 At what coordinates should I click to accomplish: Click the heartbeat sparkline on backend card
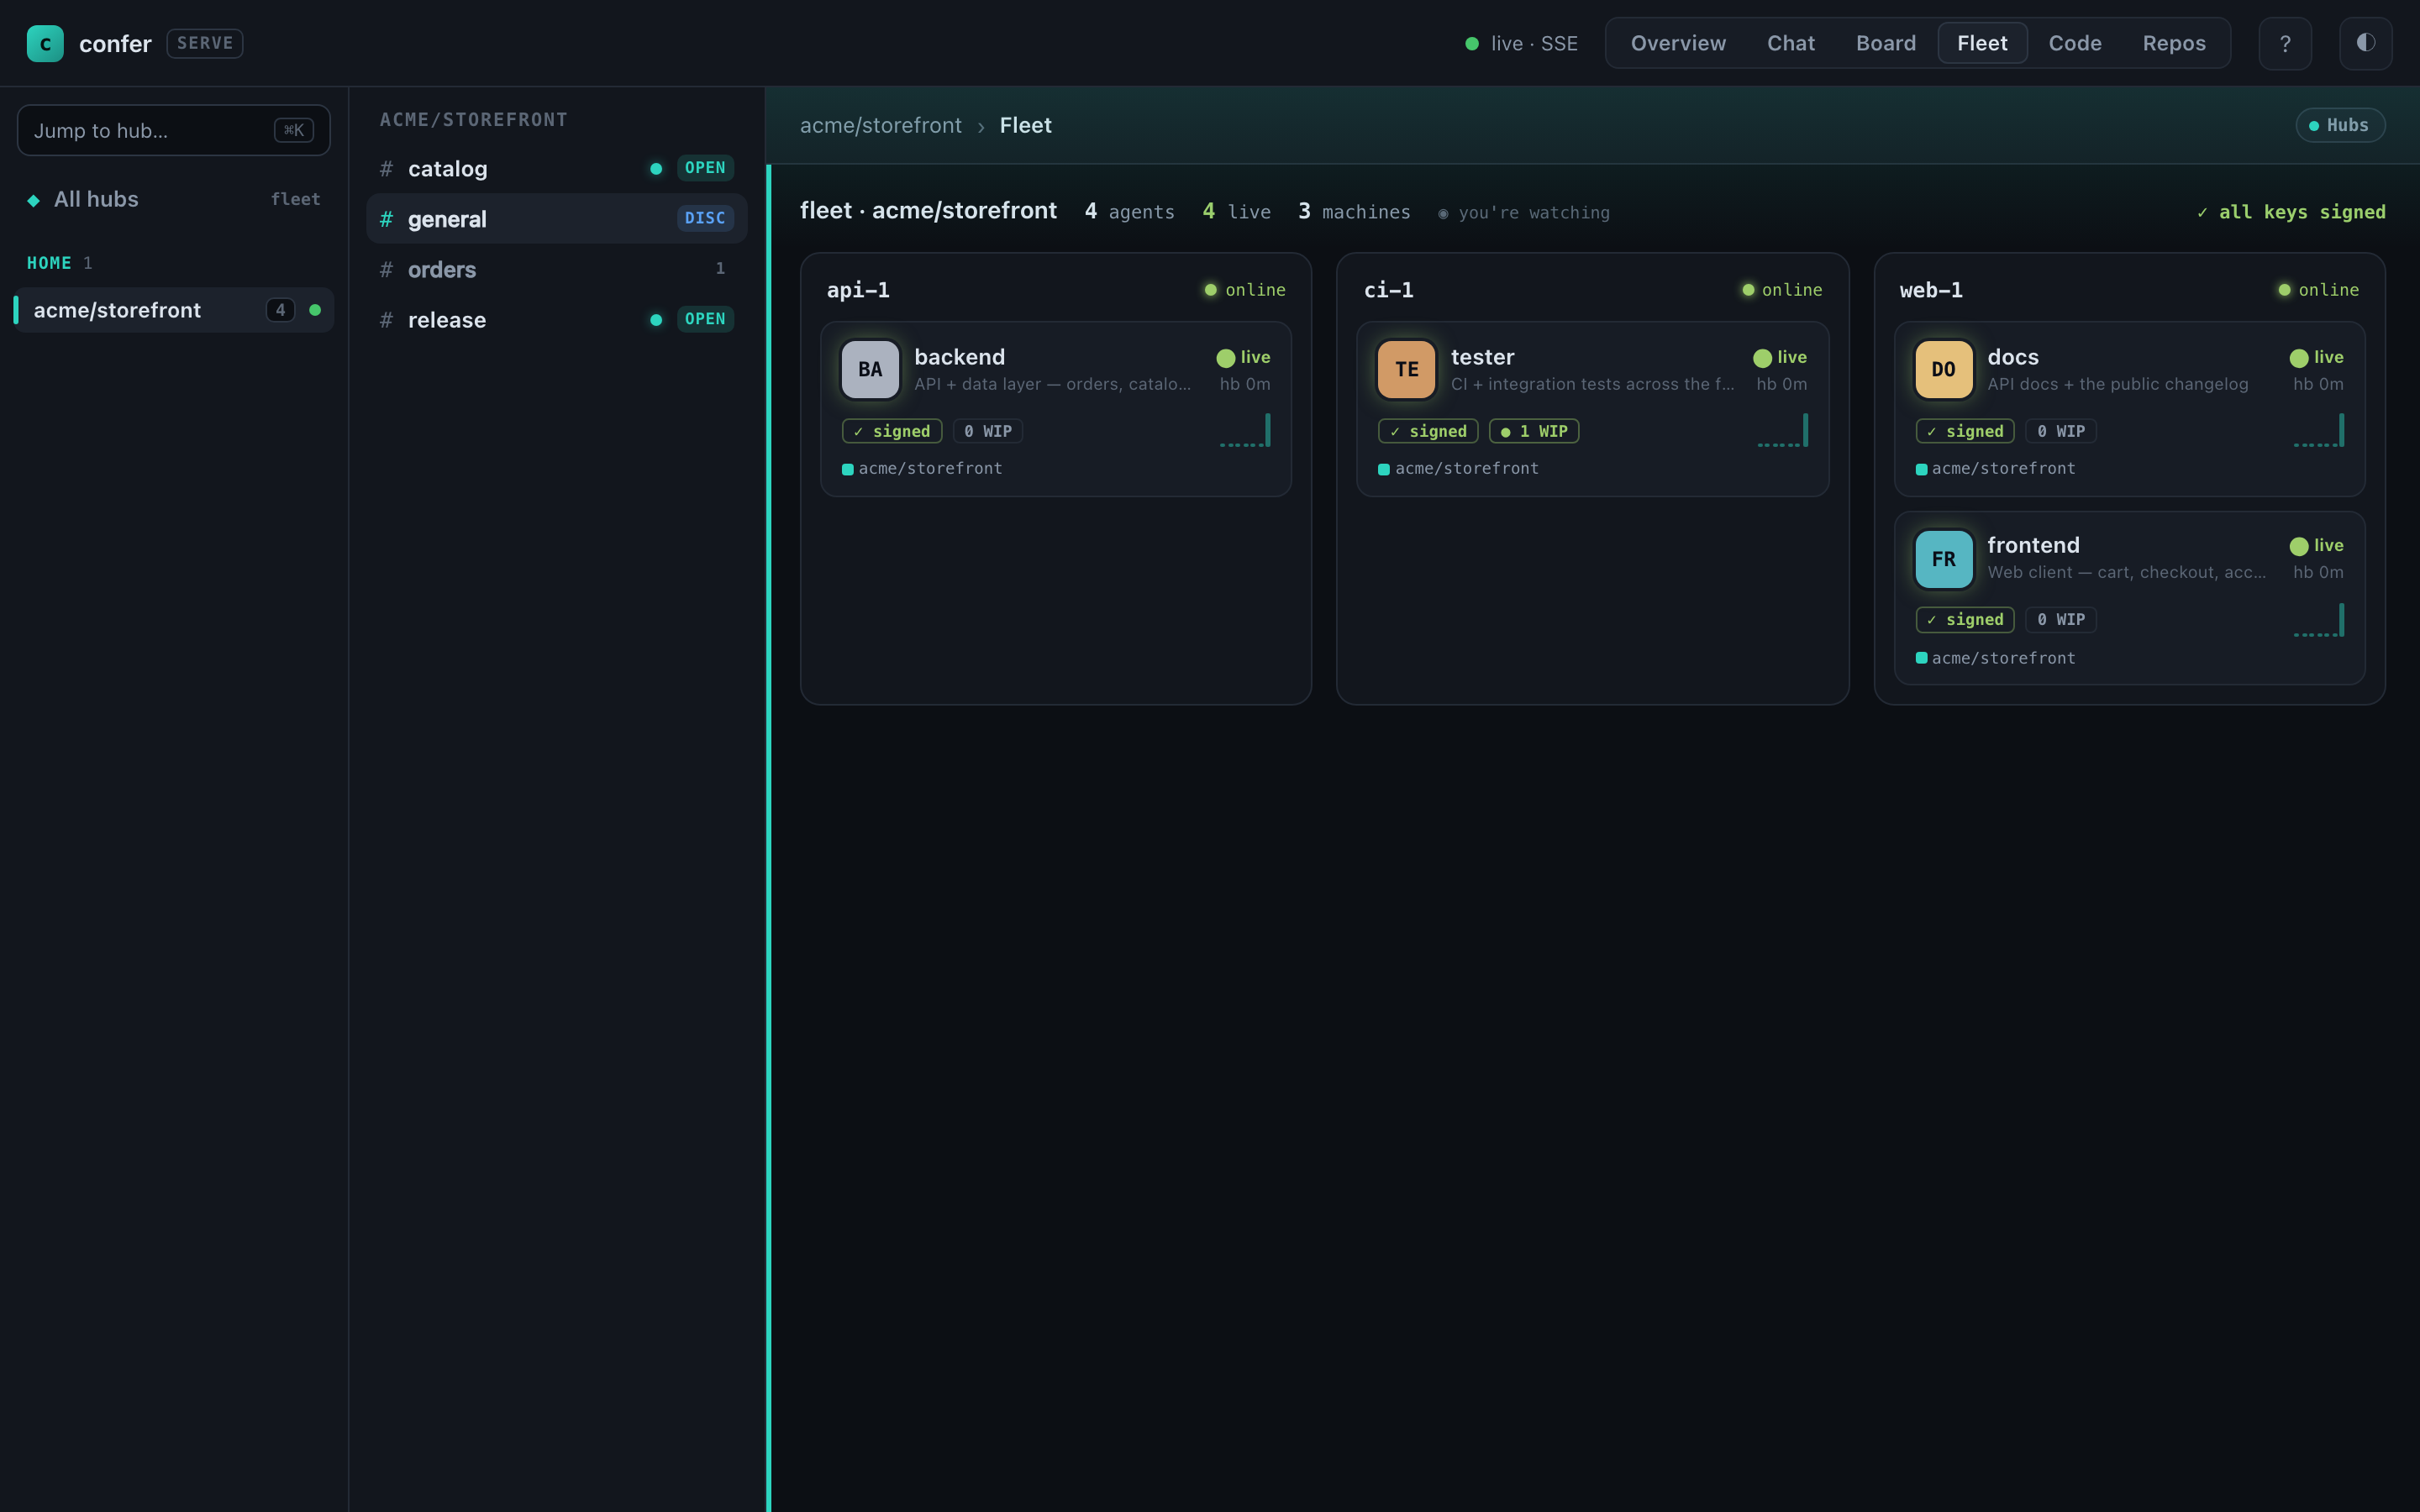(1245, 430)
